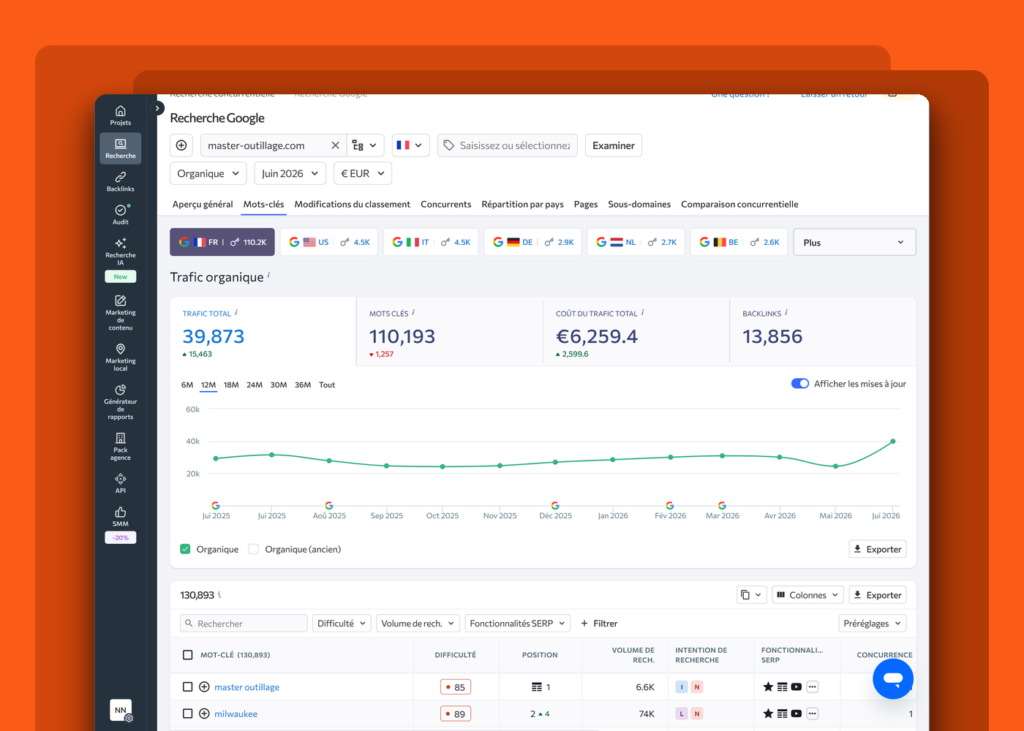1024x731 pixels.
Task: Open the blue chat support bubble
Action: point(893,679)
